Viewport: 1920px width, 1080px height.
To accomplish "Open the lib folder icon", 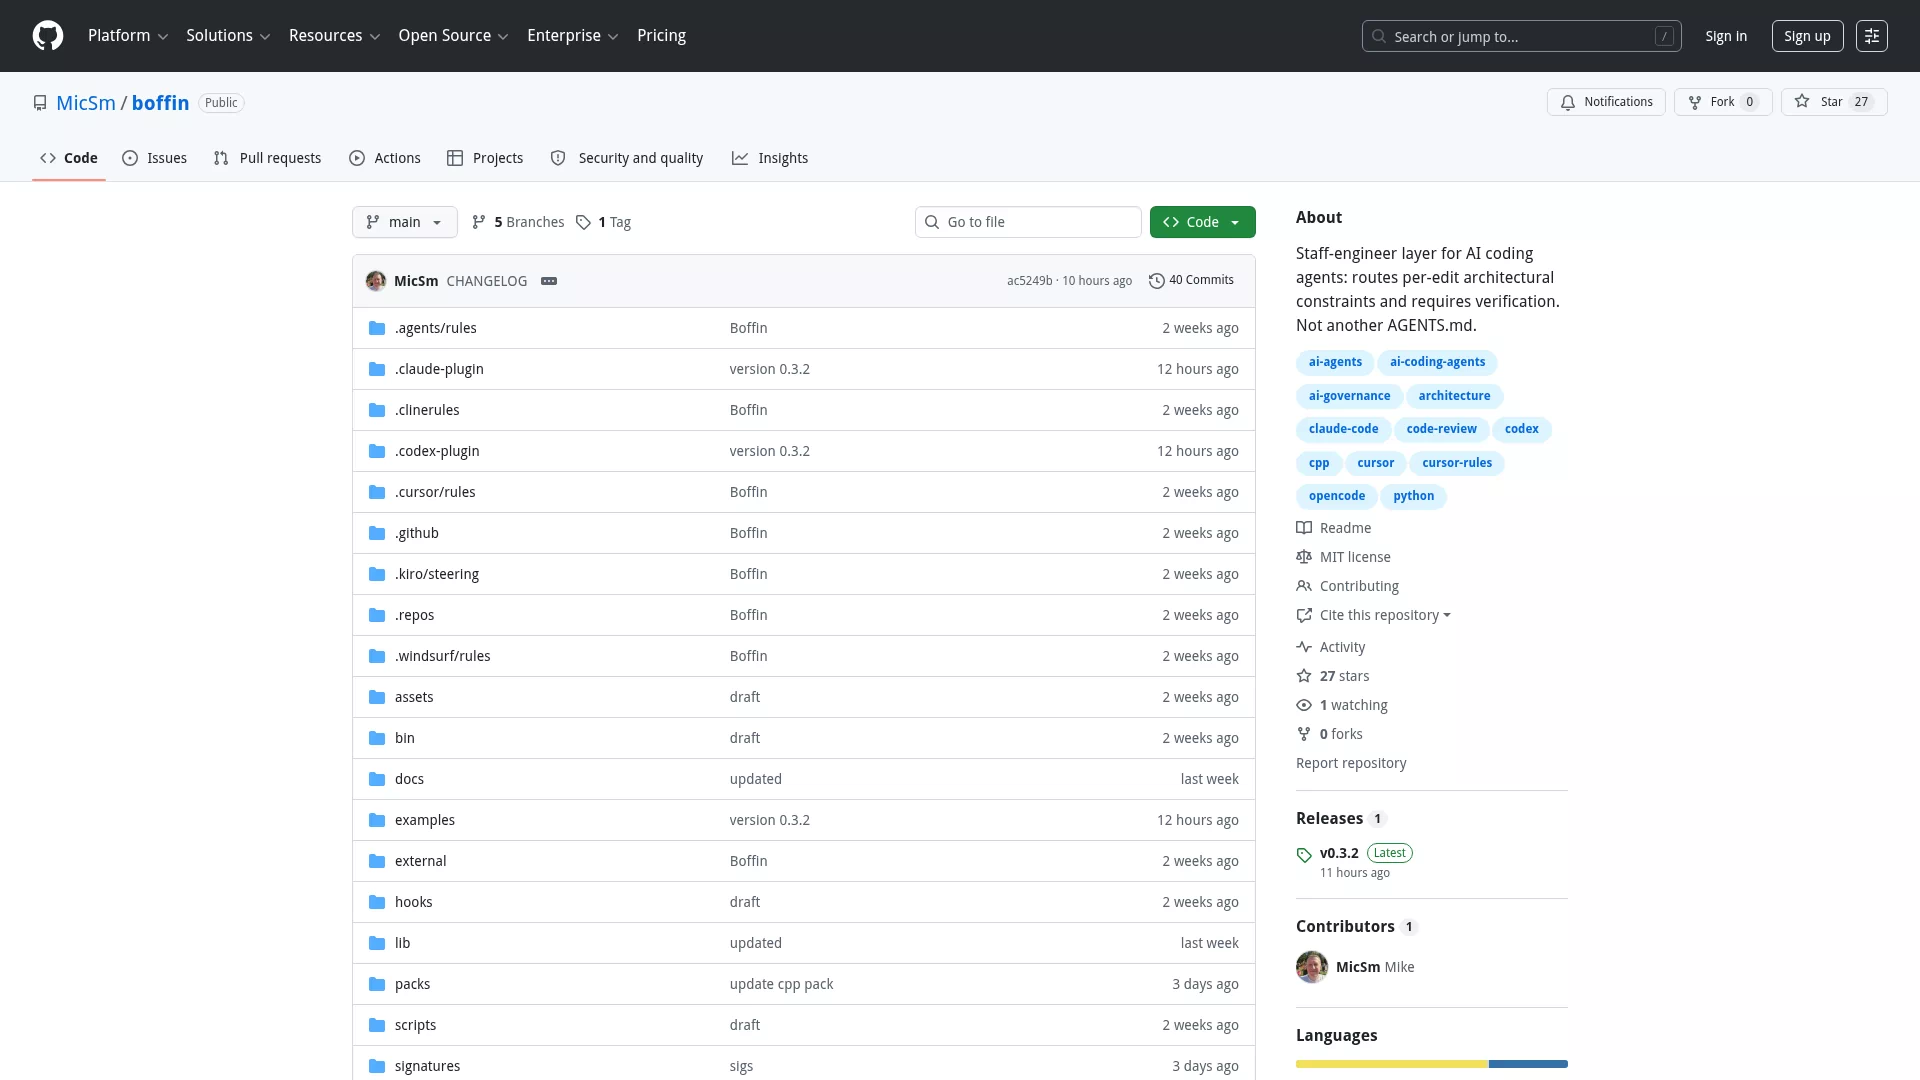I will coord(377,943).
